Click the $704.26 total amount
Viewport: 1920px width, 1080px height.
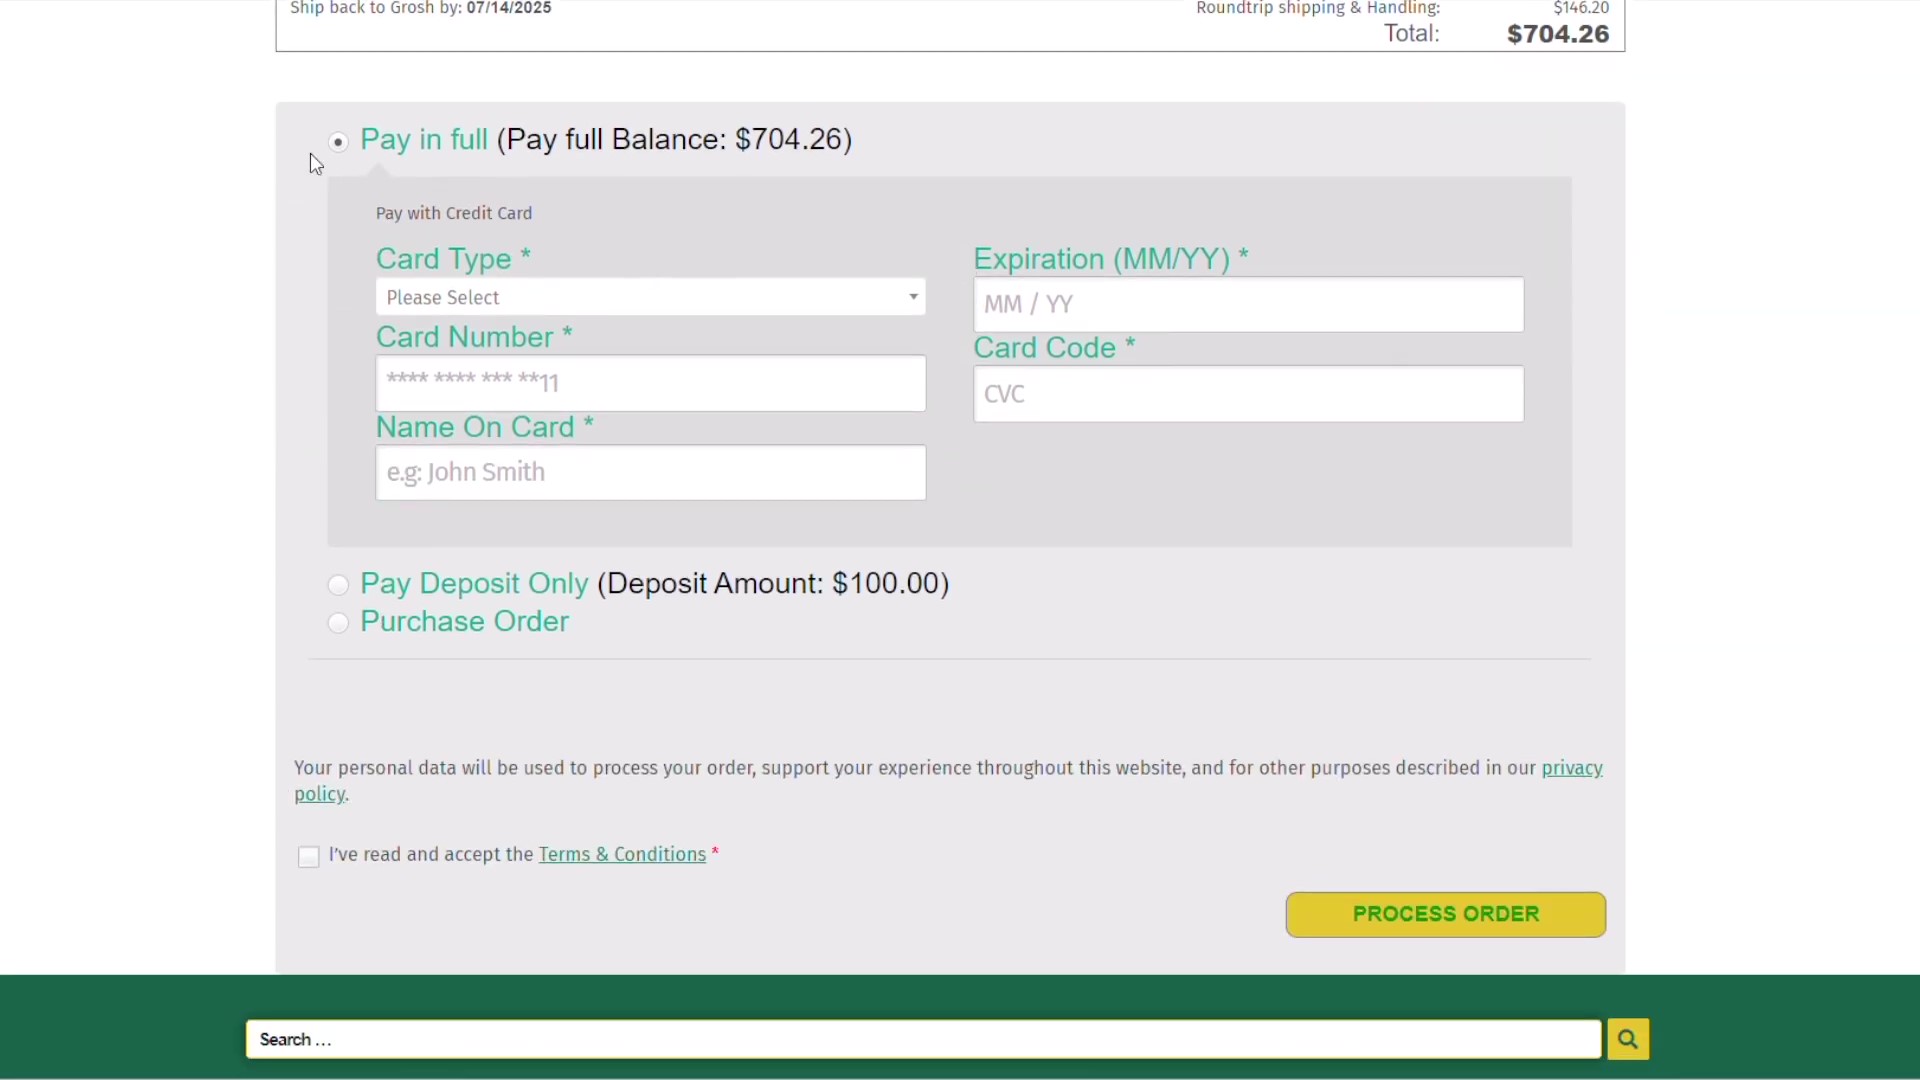[1558, 34]
